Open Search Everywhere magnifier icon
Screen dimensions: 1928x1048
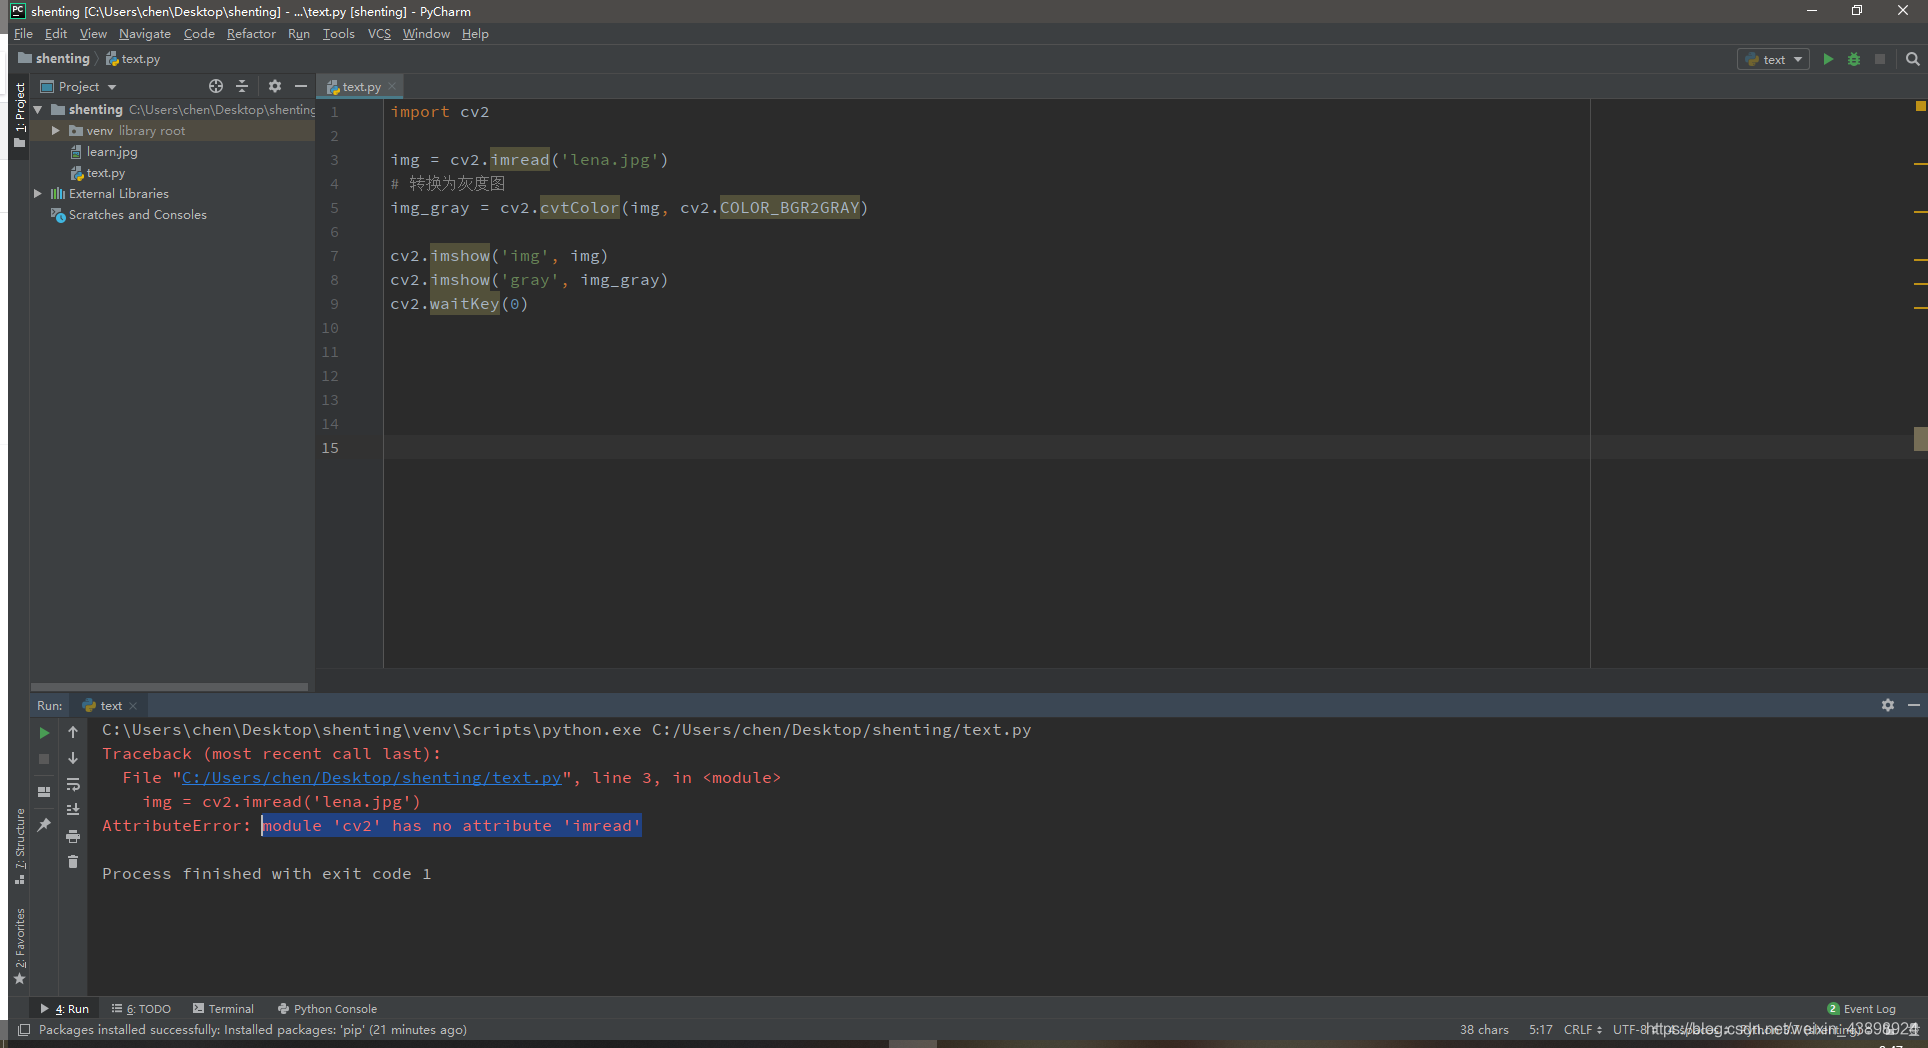click(1912, 59)
